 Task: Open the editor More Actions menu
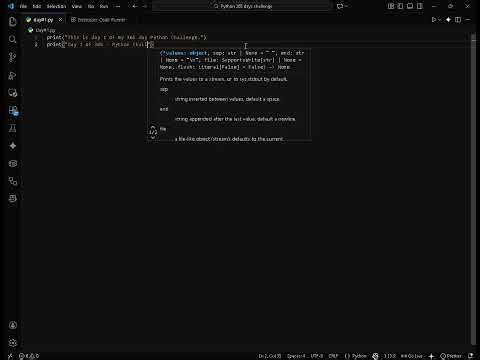pyautogui.click(x=468, y=20)
